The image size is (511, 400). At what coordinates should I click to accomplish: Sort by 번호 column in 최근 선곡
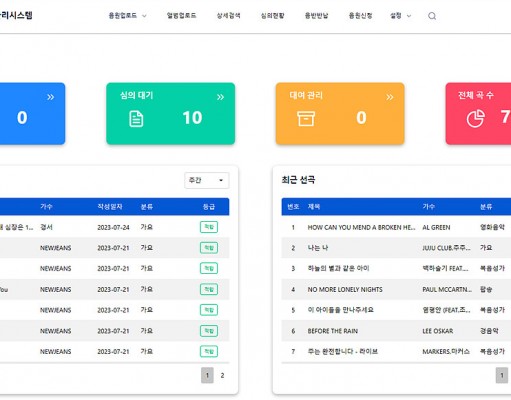(x=293, y=207)
